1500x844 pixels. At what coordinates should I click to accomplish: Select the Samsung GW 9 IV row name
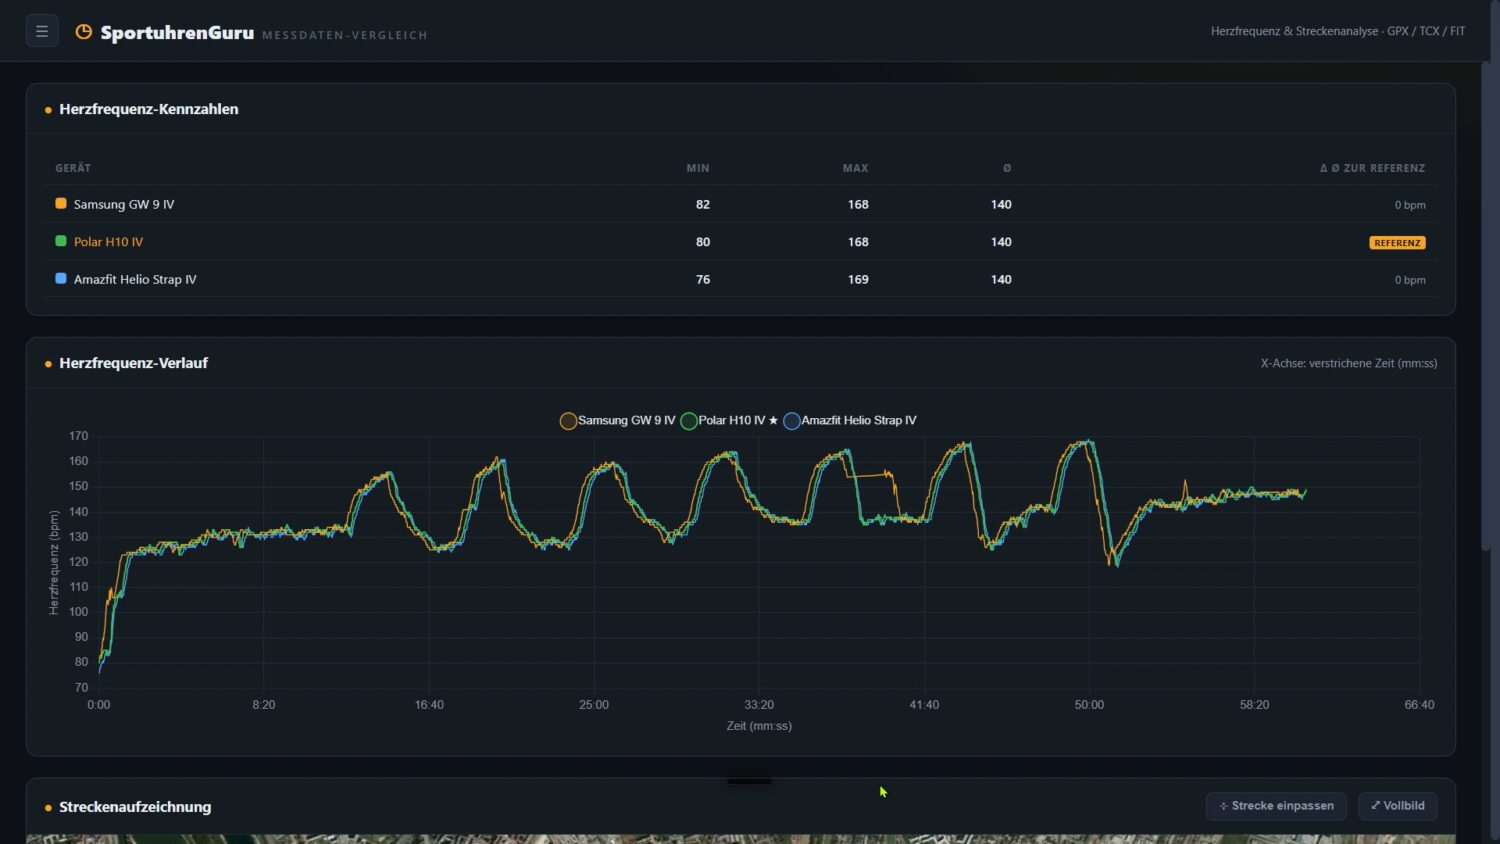(x=124, y=204)
